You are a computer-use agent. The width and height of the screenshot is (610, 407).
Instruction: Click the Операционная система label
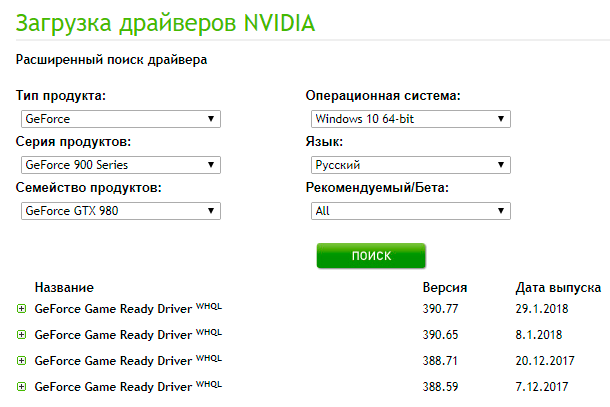coord(383,96)
